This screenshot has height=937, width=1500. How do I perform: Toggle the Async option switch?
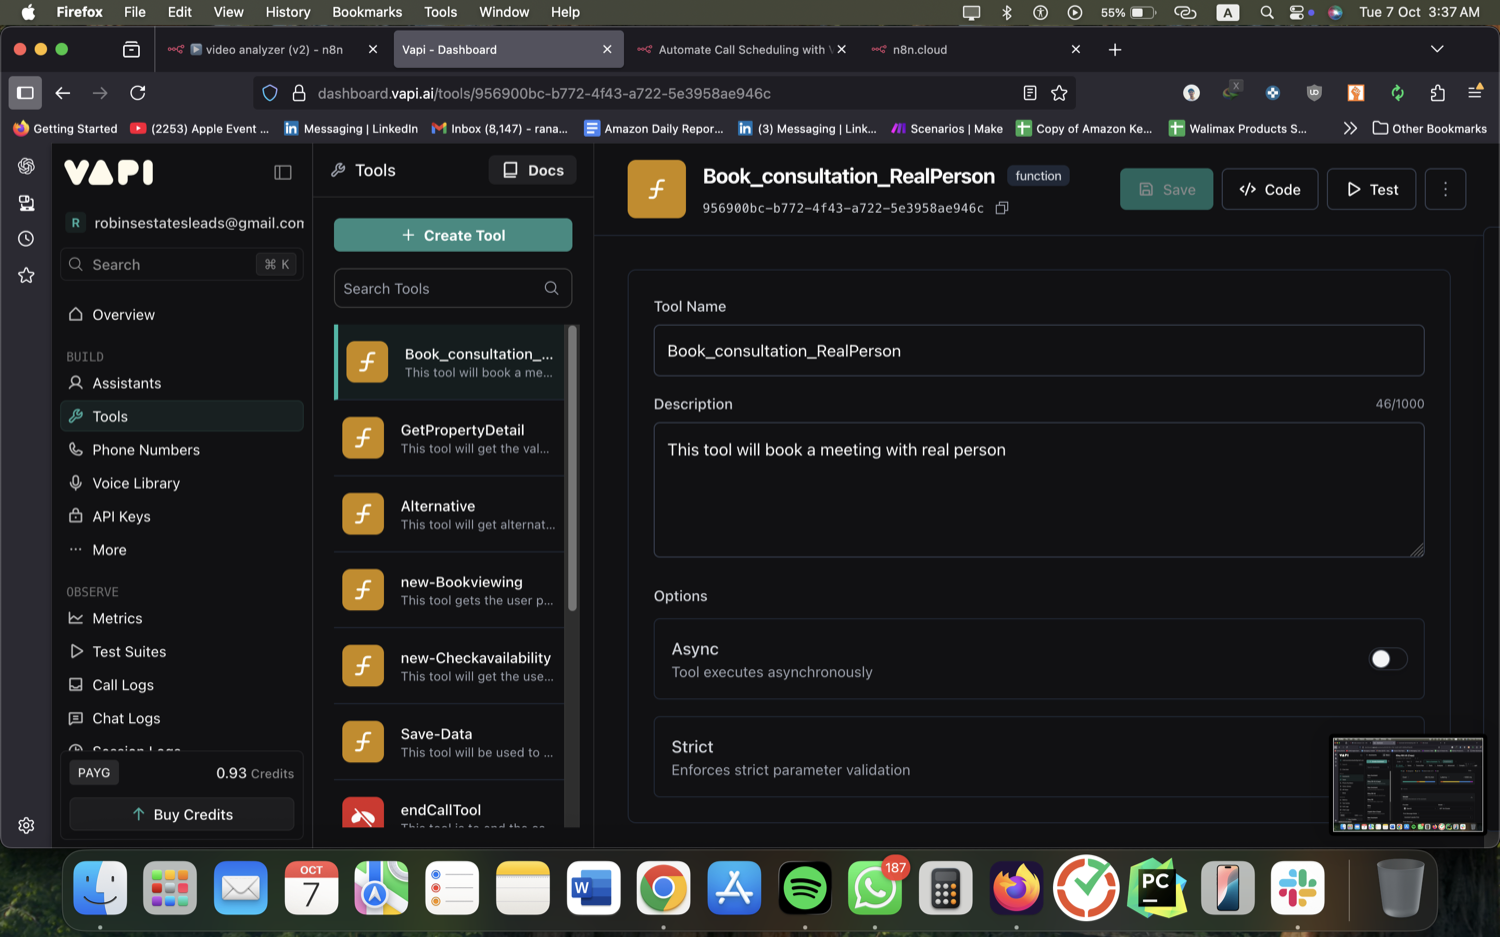click(1388, 659)
